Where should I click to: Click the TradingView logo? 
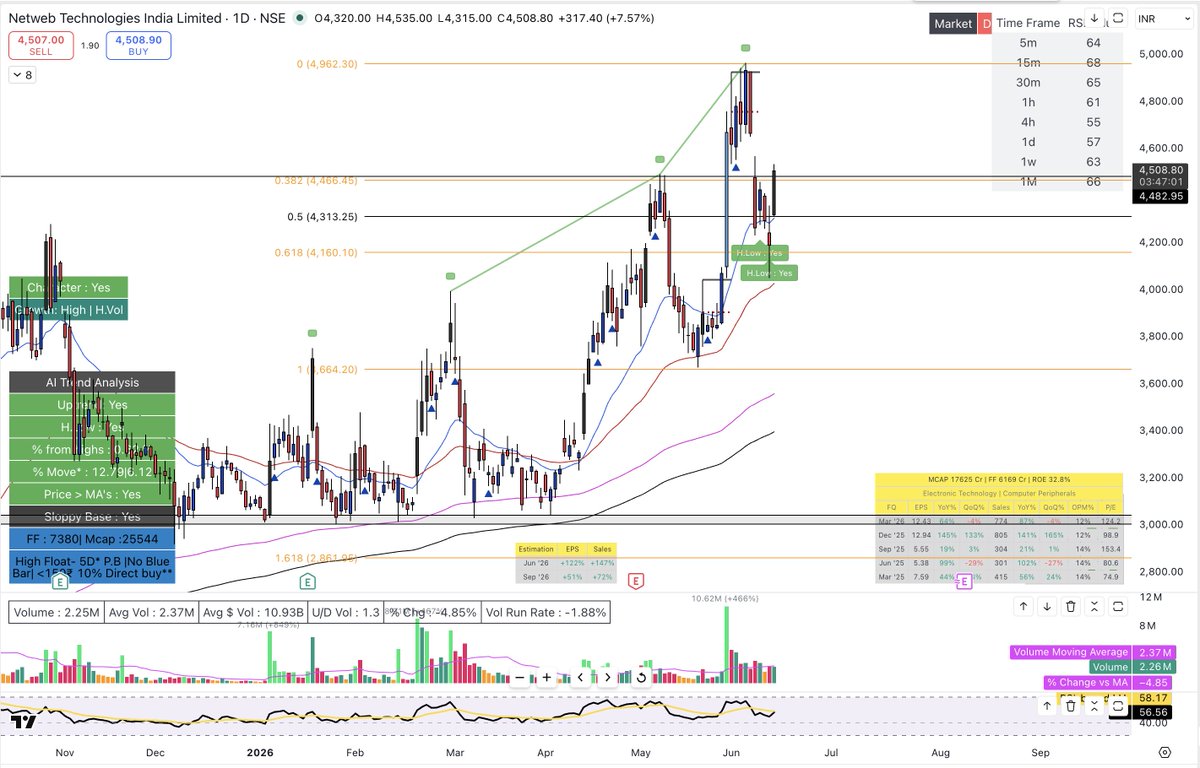point(24,722)
